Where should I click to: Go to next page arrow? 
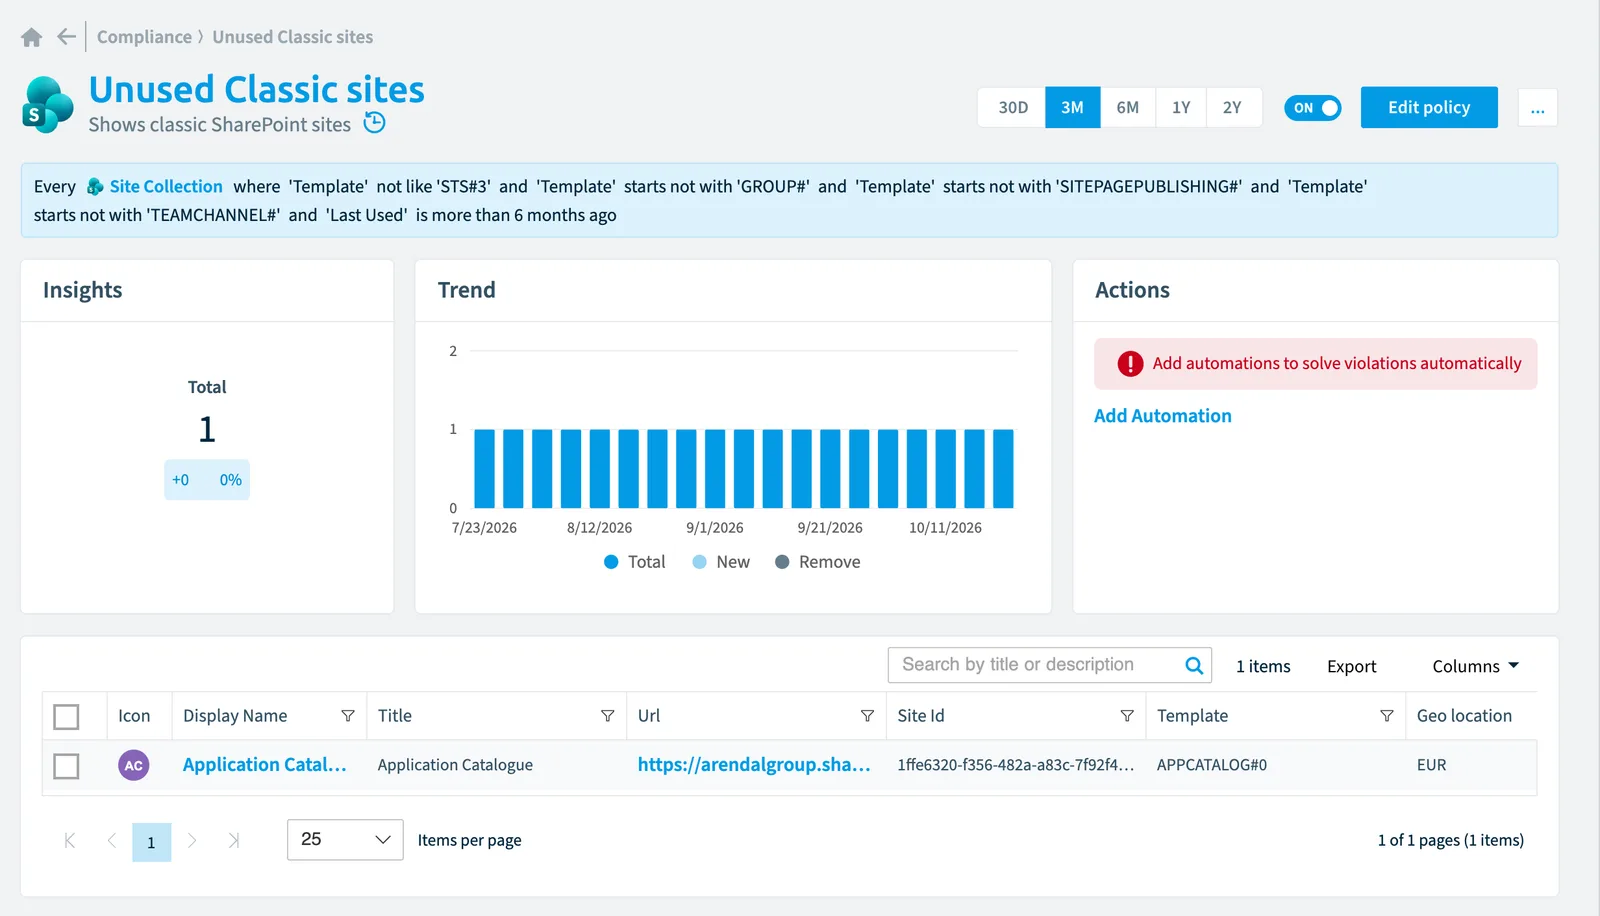192,841
